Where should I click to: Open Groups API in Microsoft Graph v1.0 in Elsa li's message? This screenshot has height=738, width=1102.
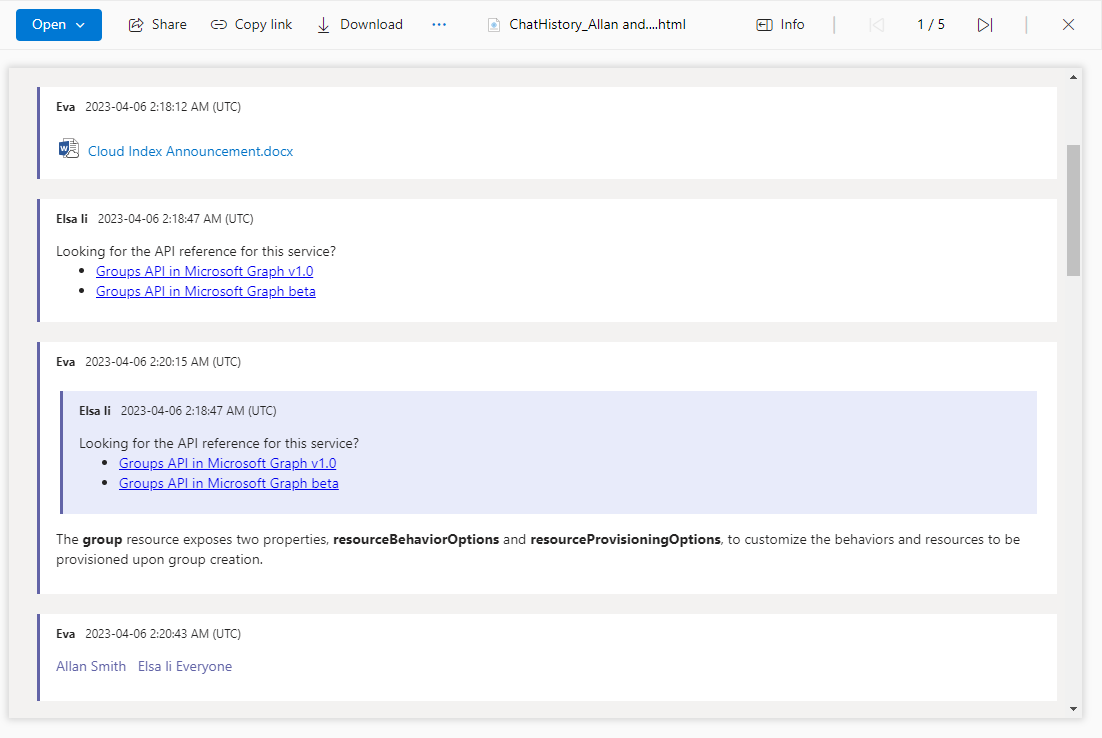[205, 271]
